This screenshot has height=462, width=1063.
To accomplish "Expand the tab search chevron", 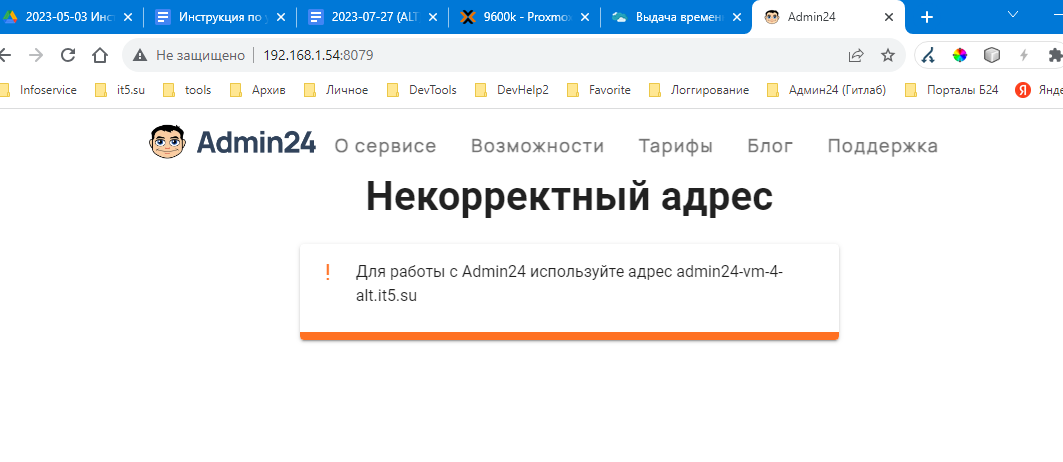I will tap(1014, 14).
